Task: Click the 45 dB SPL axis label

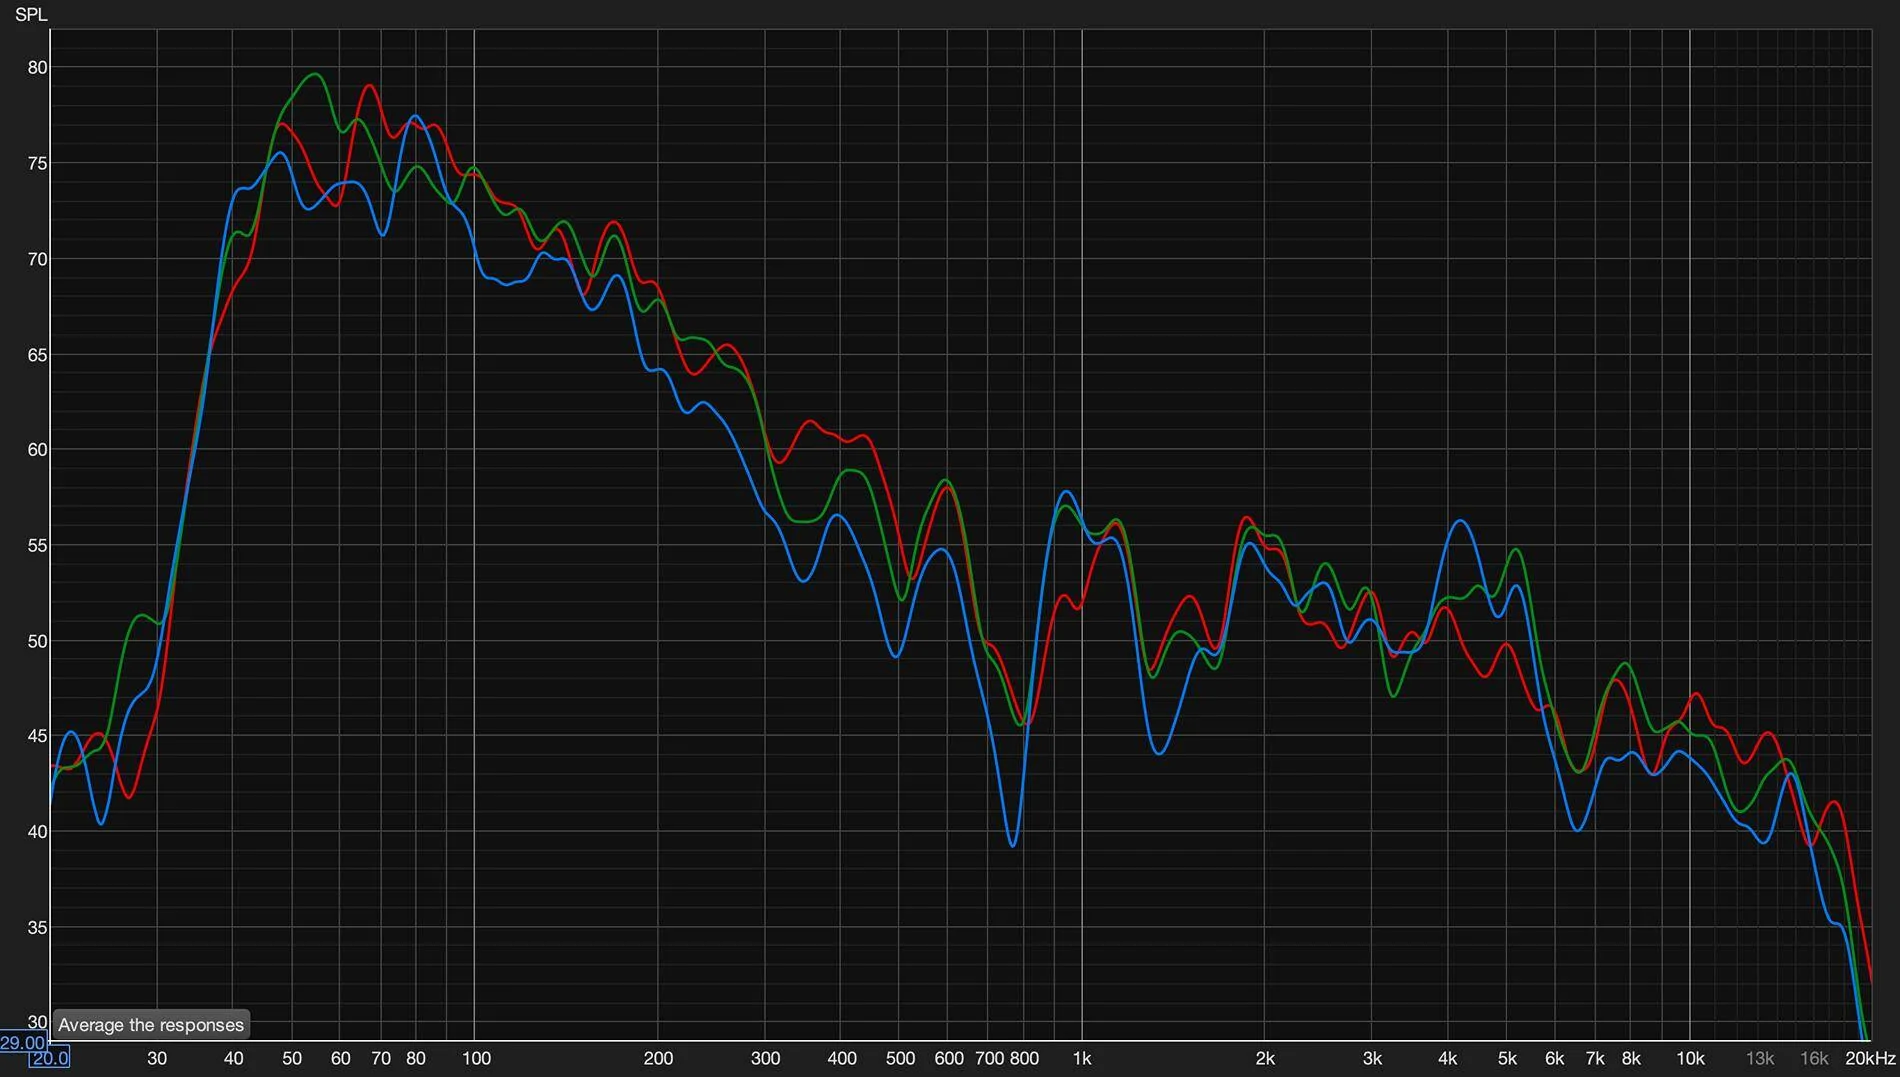Action: pyautogui.click(x=37, y=737)
